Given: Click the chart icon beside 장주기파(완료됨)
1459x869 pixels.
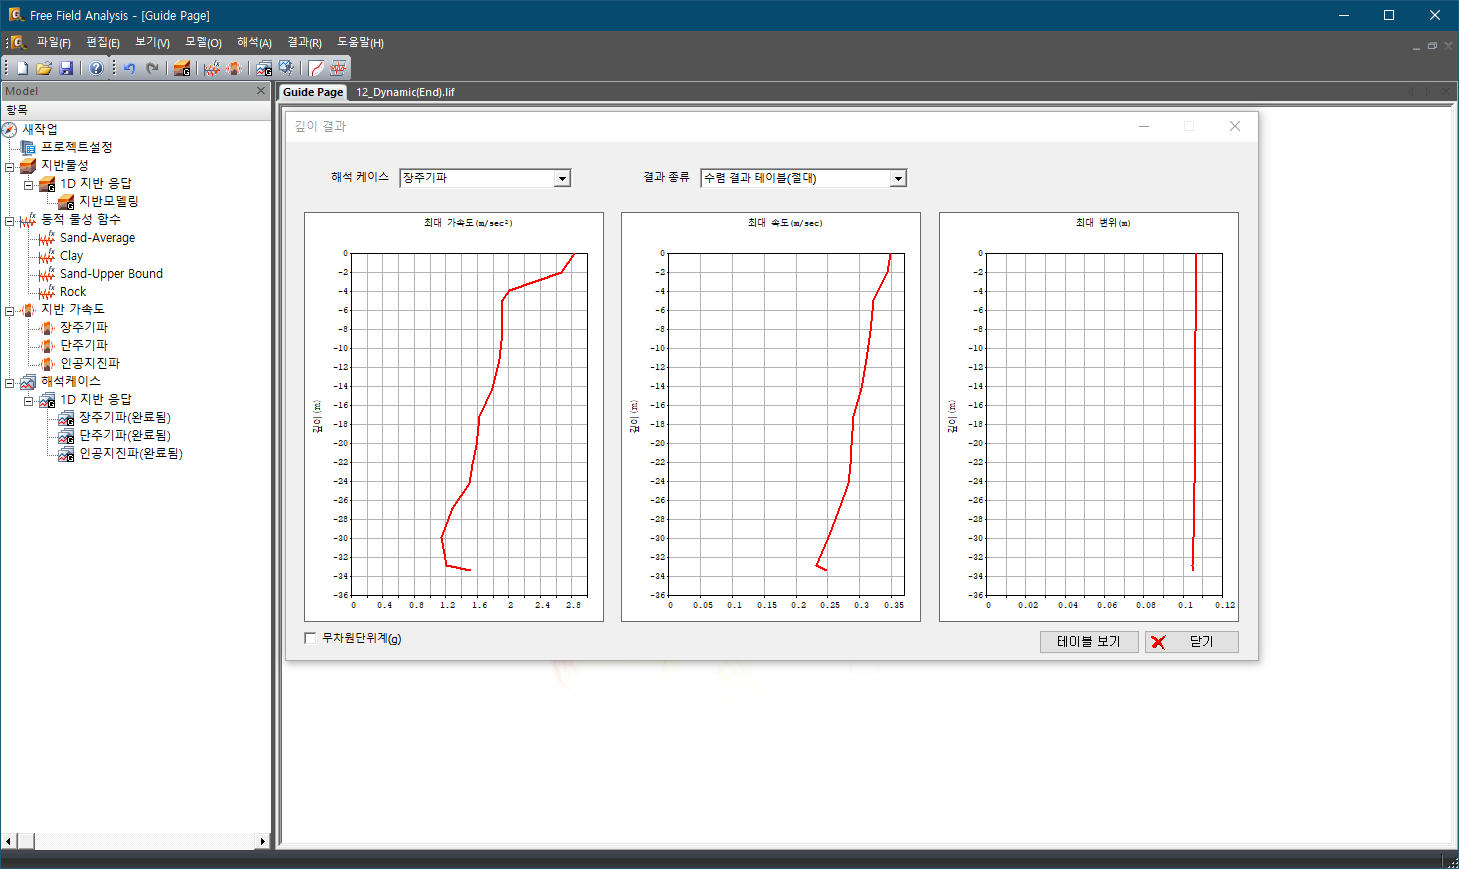Looking at the screenshot, I should [x=66, y=417].
